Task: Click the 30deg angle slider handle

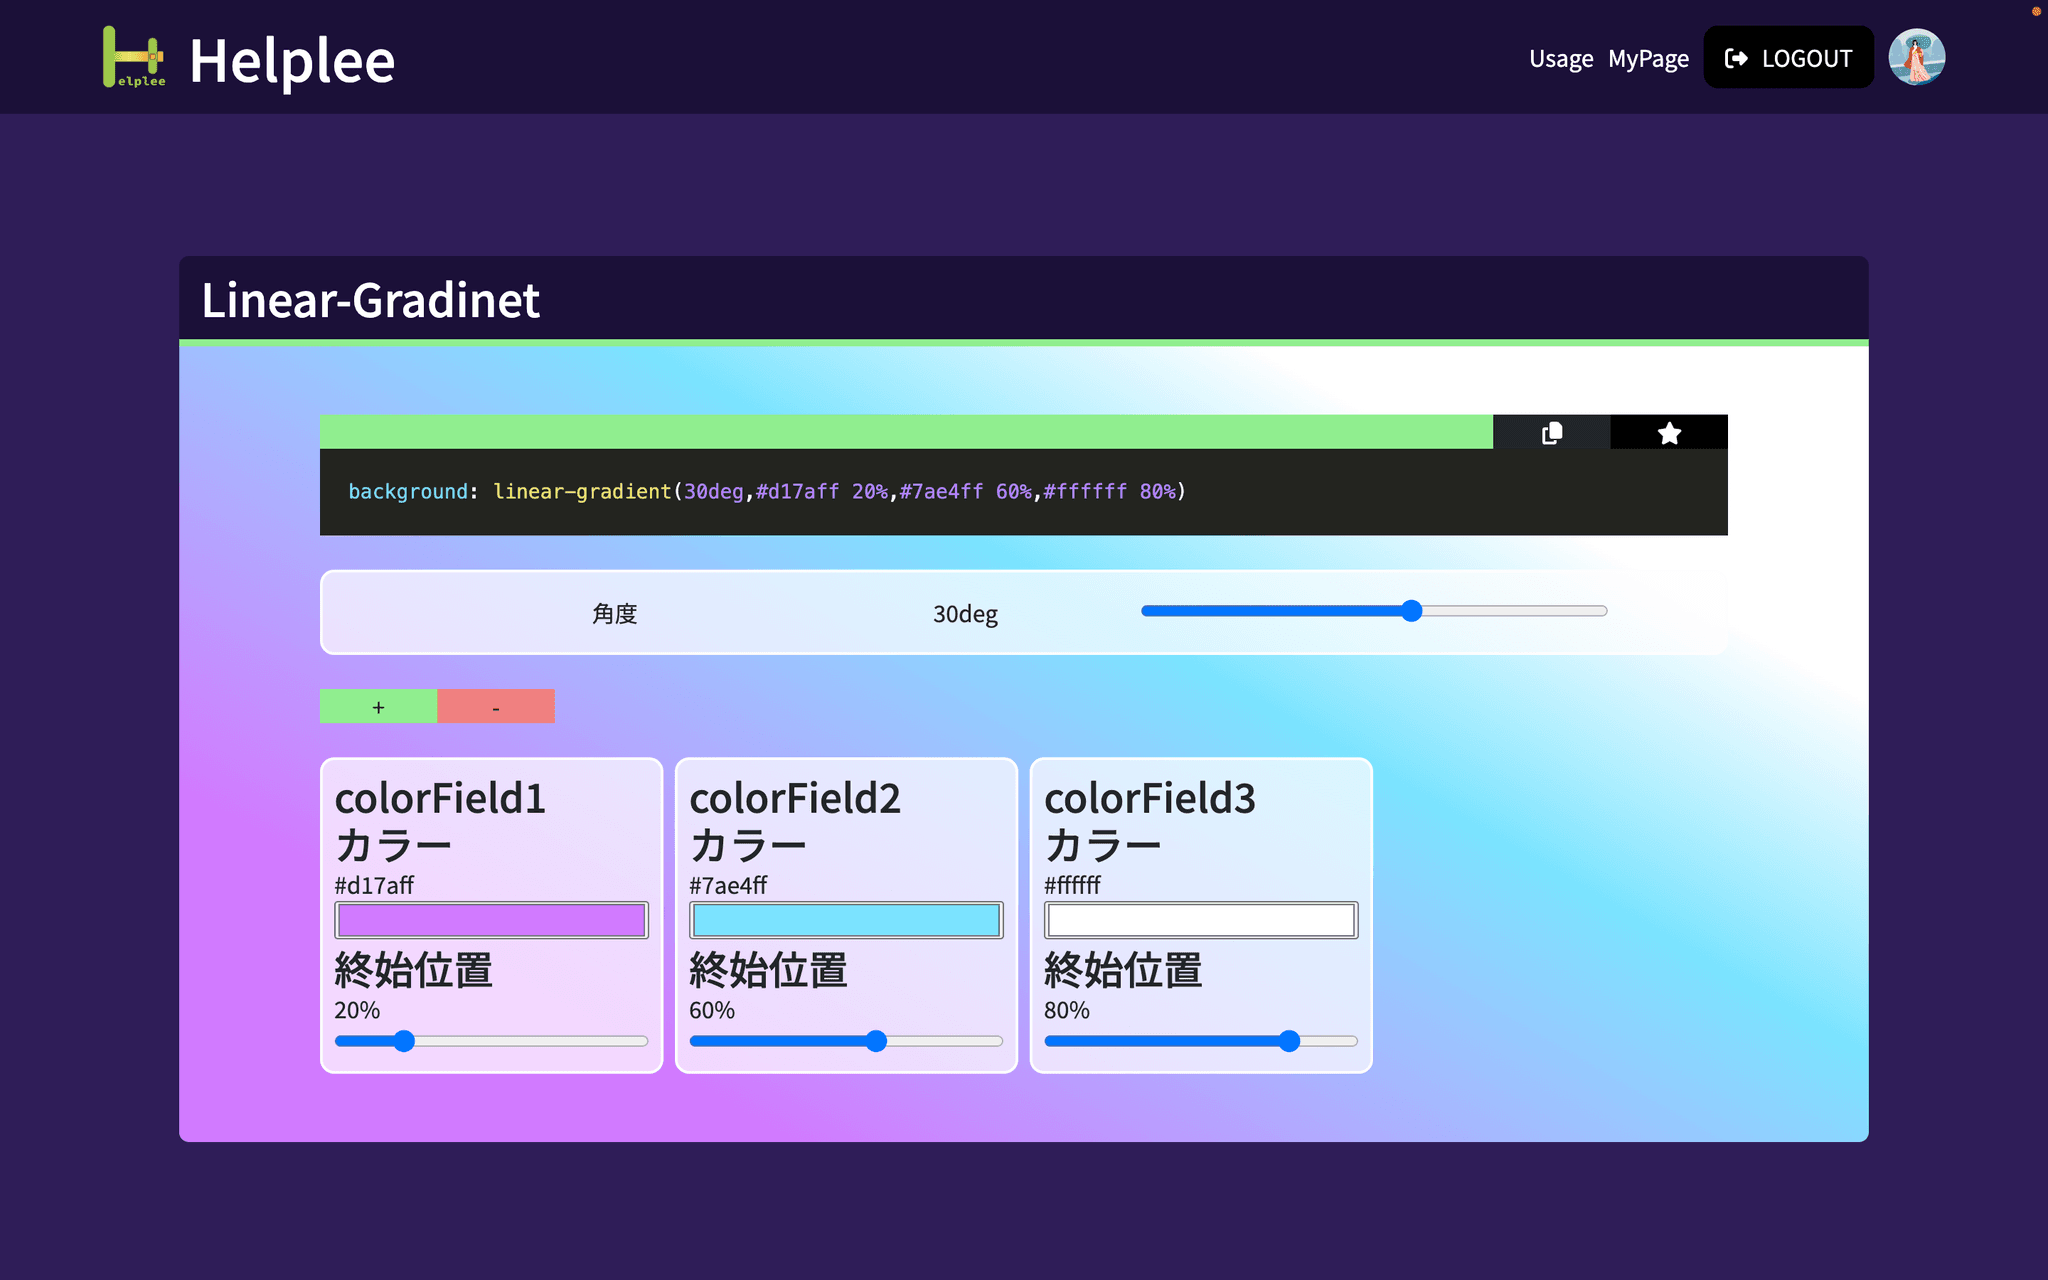Action: coord(1411,611)
